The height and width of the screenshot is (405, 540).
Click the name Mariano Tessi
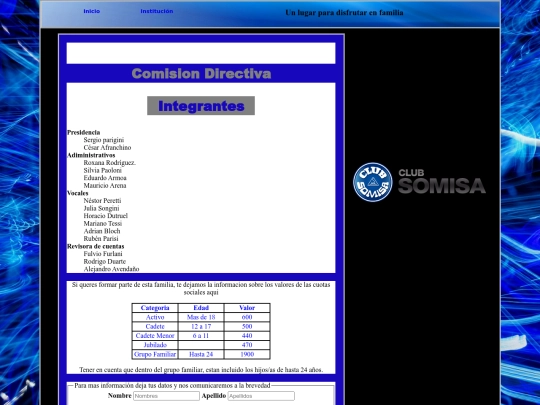(103, 223)
